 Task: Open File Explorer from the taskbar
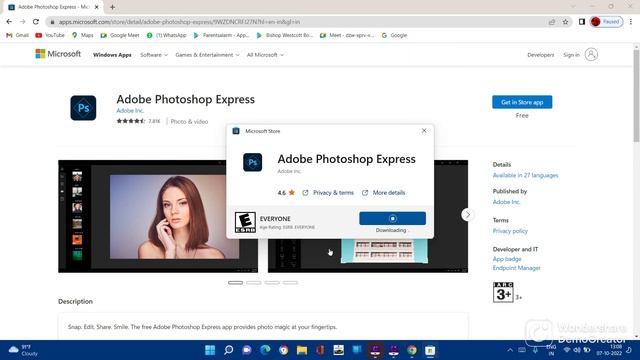[x=302, y=350]
